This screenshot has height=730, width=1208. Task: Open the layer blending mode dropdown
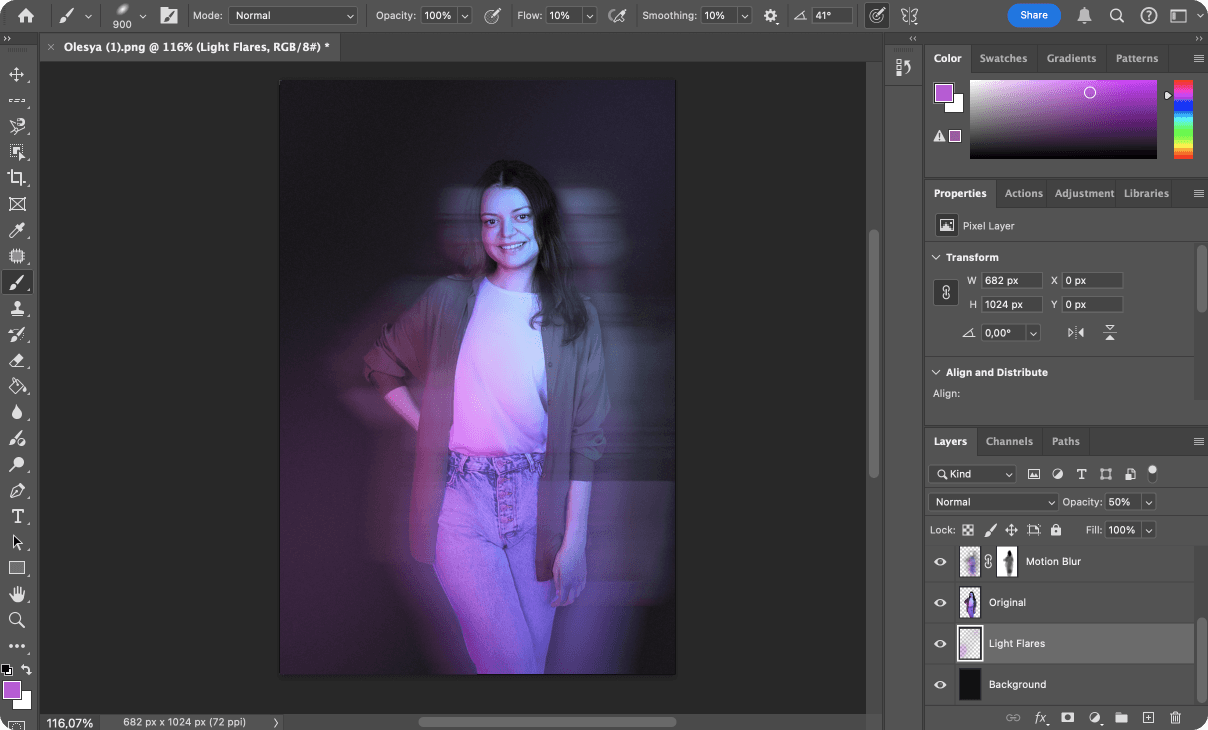coord(992,501)
